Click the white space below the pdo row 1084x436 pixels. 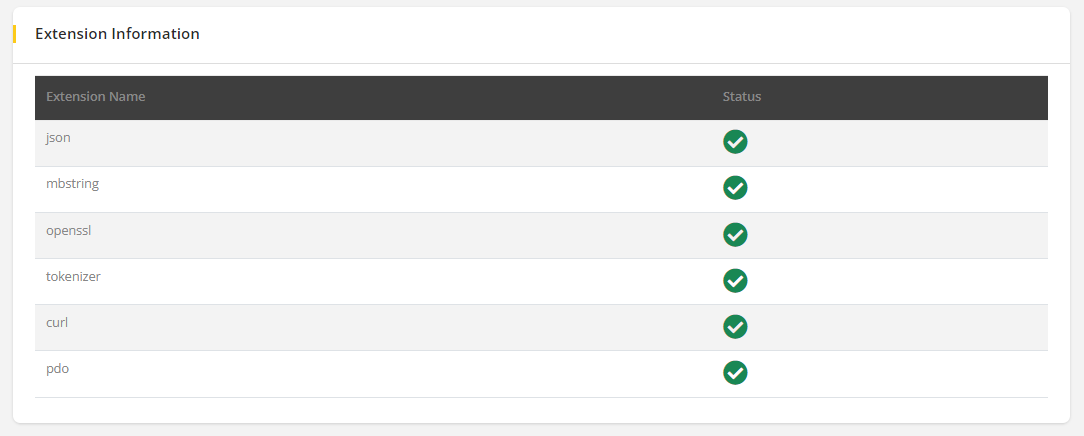(540, 410)
